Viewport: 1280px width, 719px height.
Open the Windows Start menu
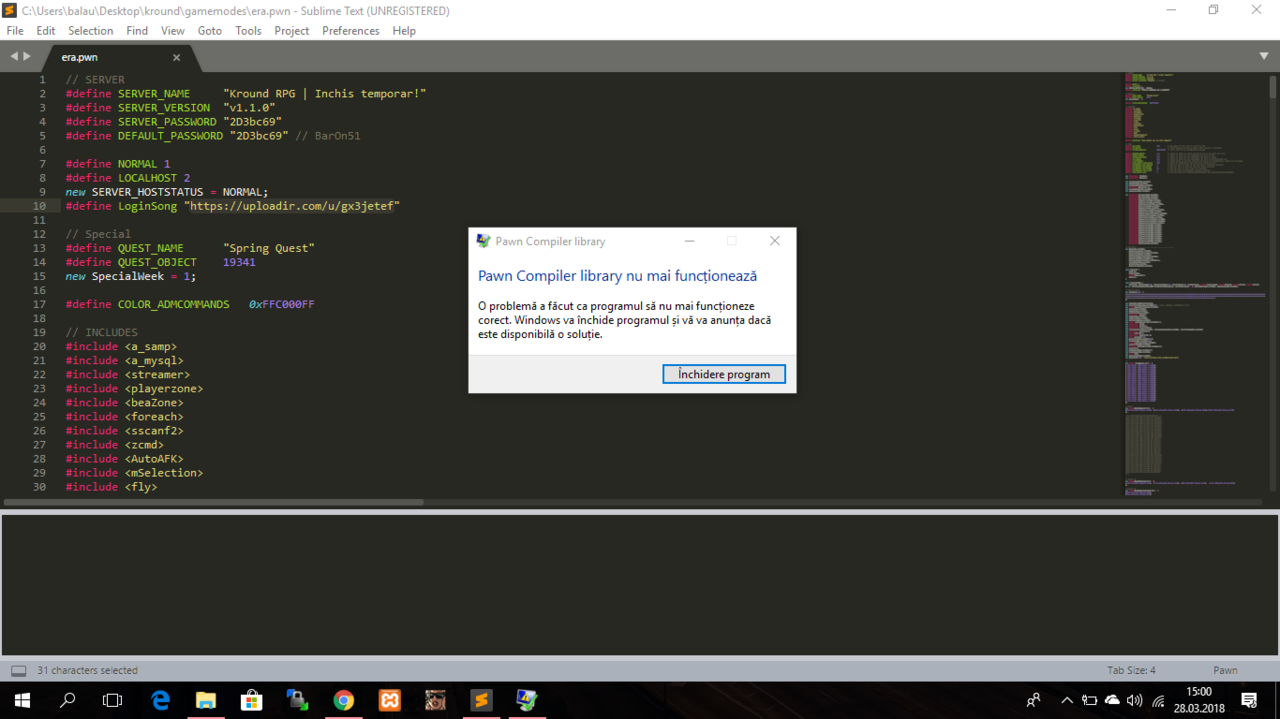pos(22,701)
